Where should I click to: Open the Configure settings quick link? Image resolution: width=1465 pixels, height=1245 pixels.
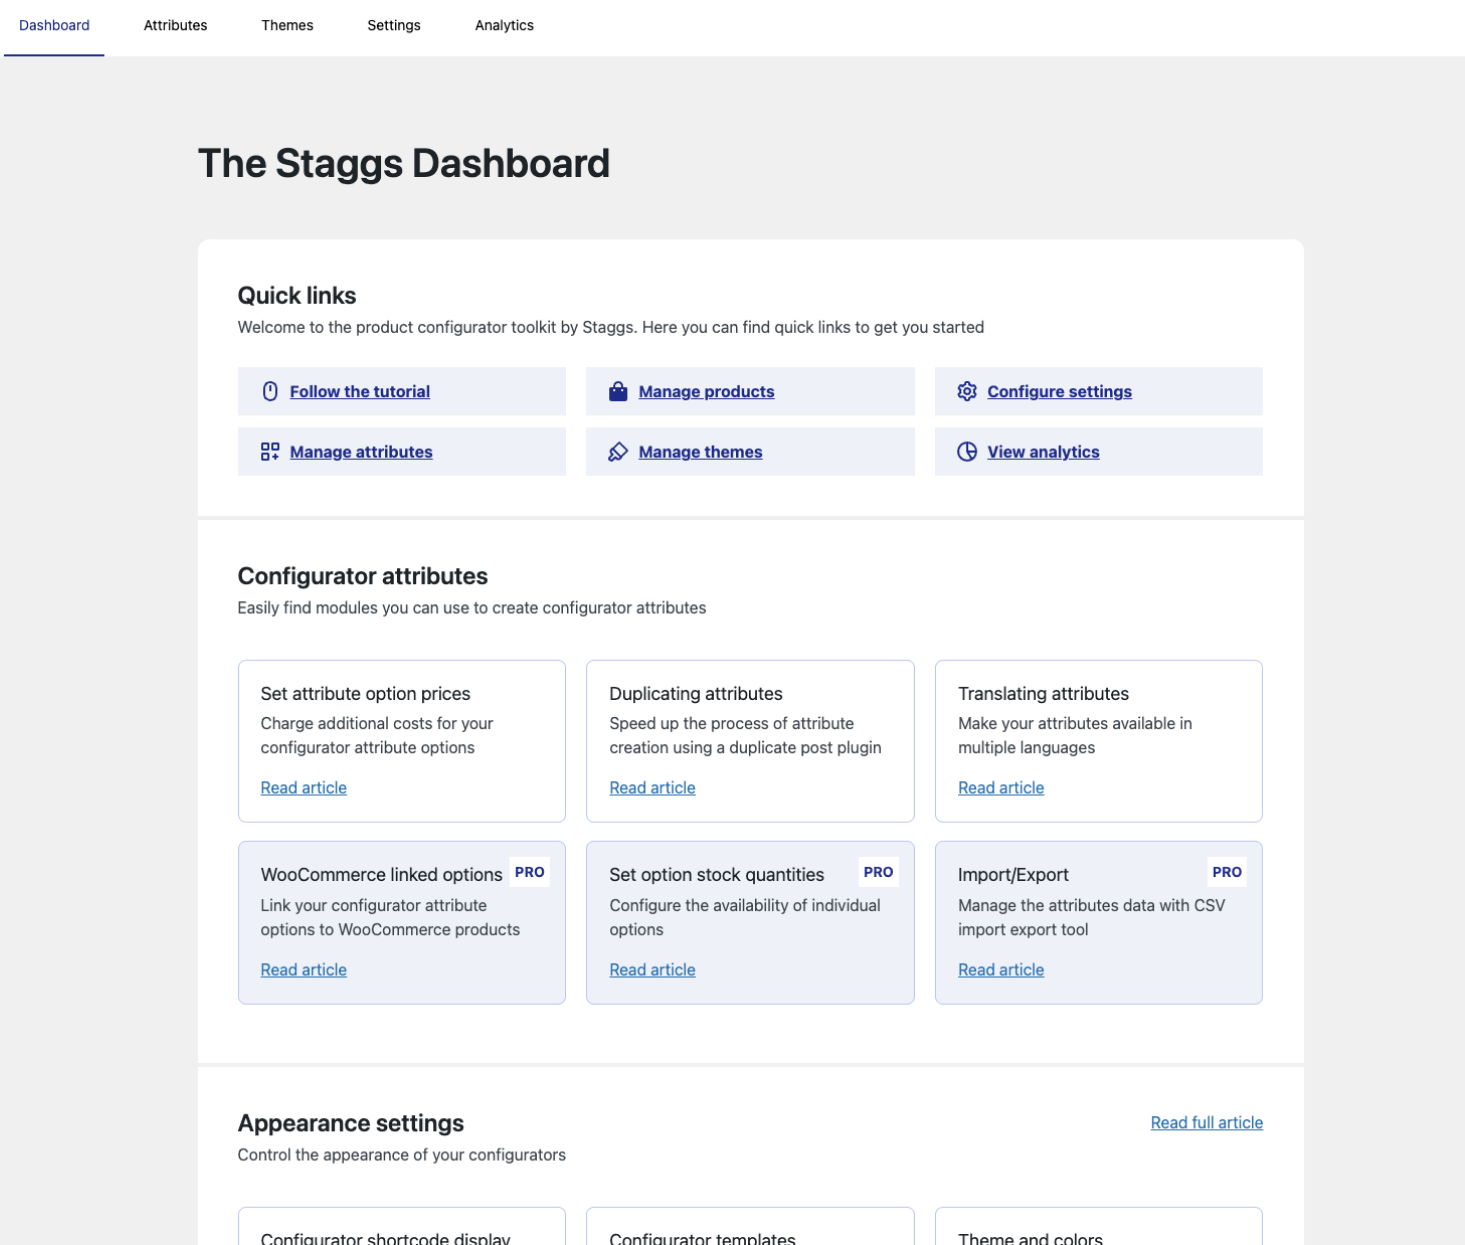pos(1059,392)
